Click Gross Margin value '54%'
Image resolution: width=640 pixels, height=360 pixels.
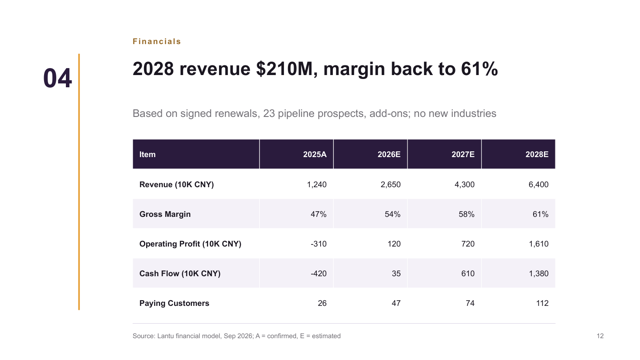(392, 214)
